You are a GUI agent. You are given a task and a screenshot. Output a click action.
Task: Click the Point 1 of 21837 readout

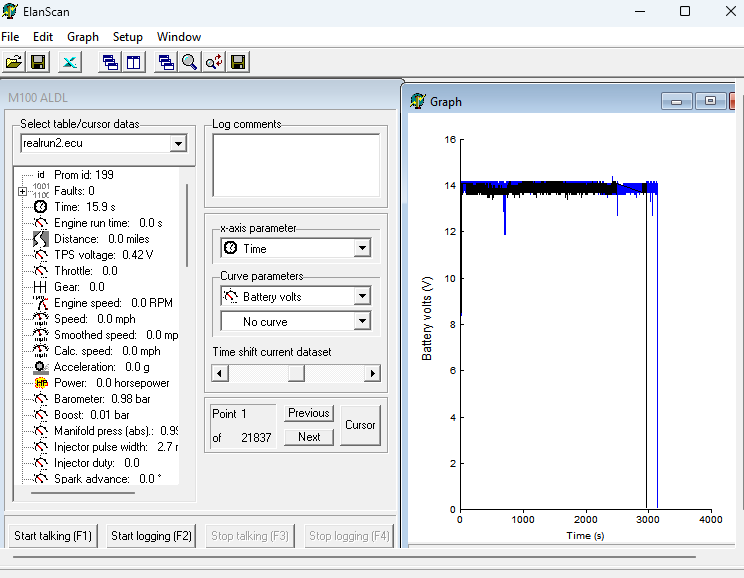(242, 426)
